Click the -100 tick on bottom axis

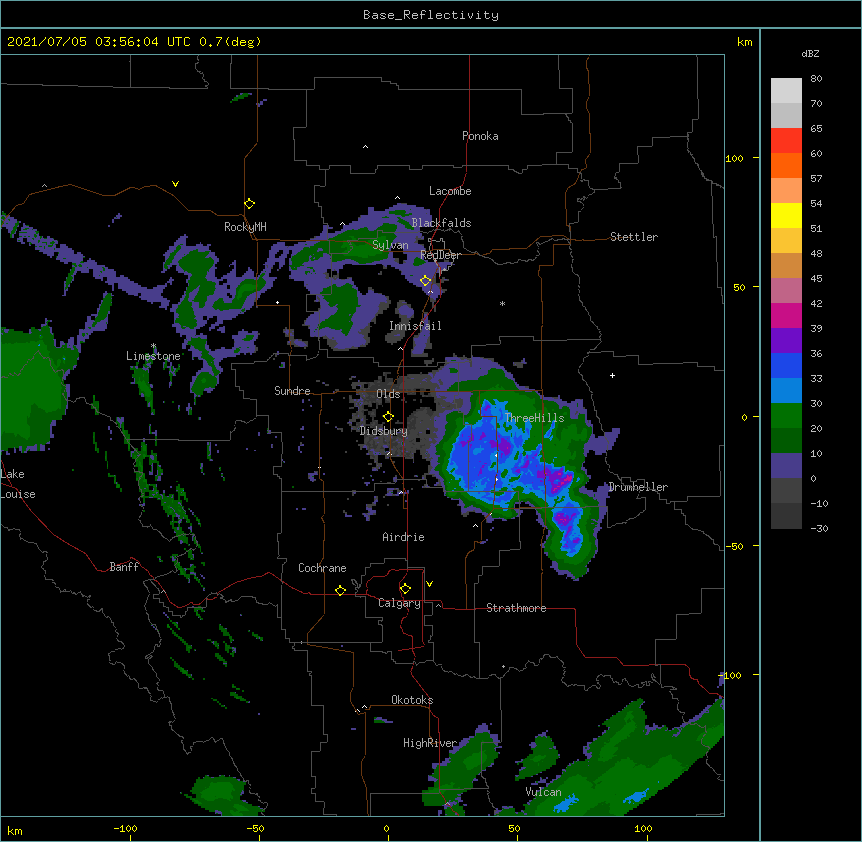125,828
